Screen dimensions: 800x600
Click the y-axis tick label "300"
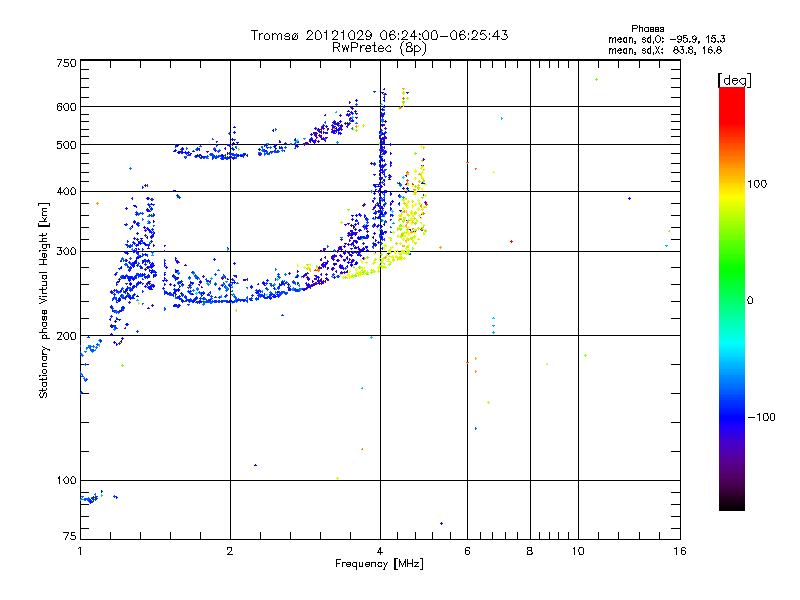pos(66,252)
